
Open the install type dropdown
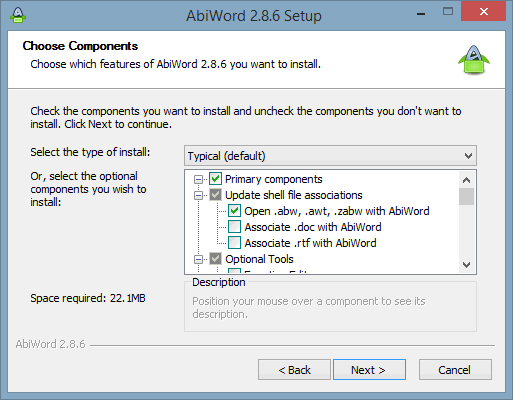(330, 156)
